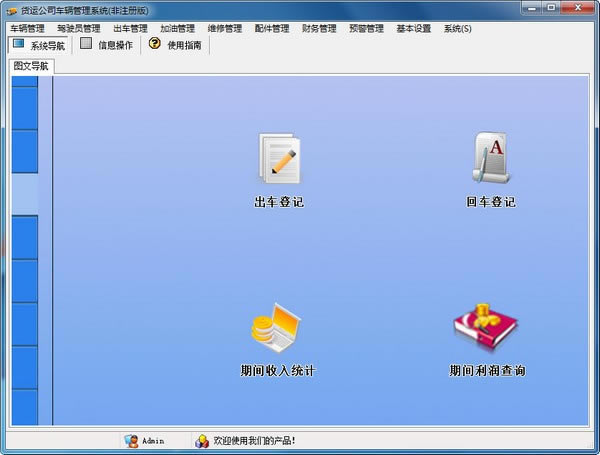600x455 pixels.
Task: Maximize the application window
Action: tap(551, 7)
